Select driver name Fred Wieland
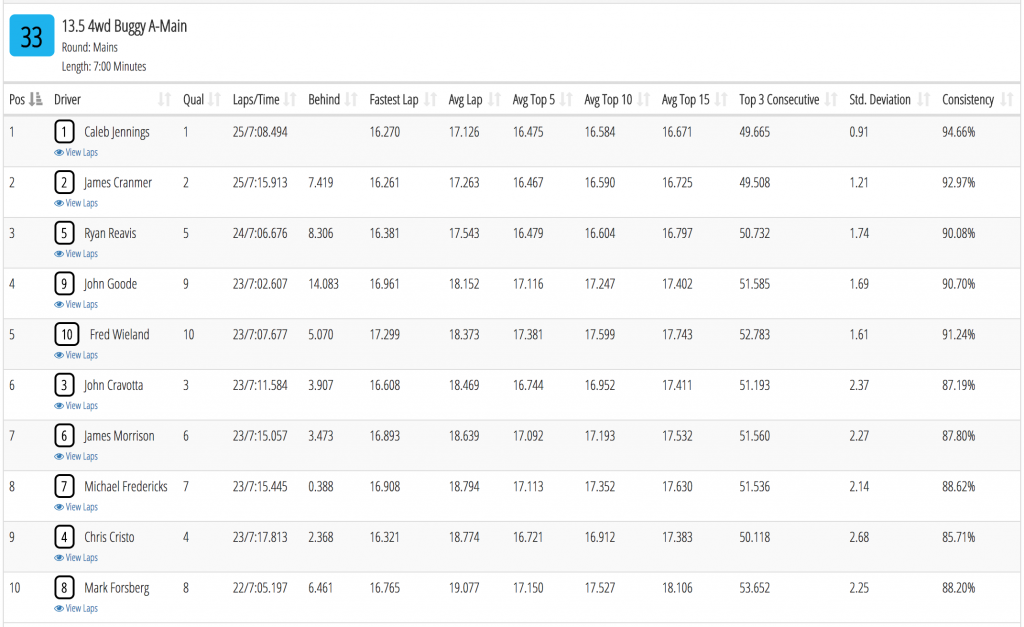1024x627 pixels. [x=120, y=334]
